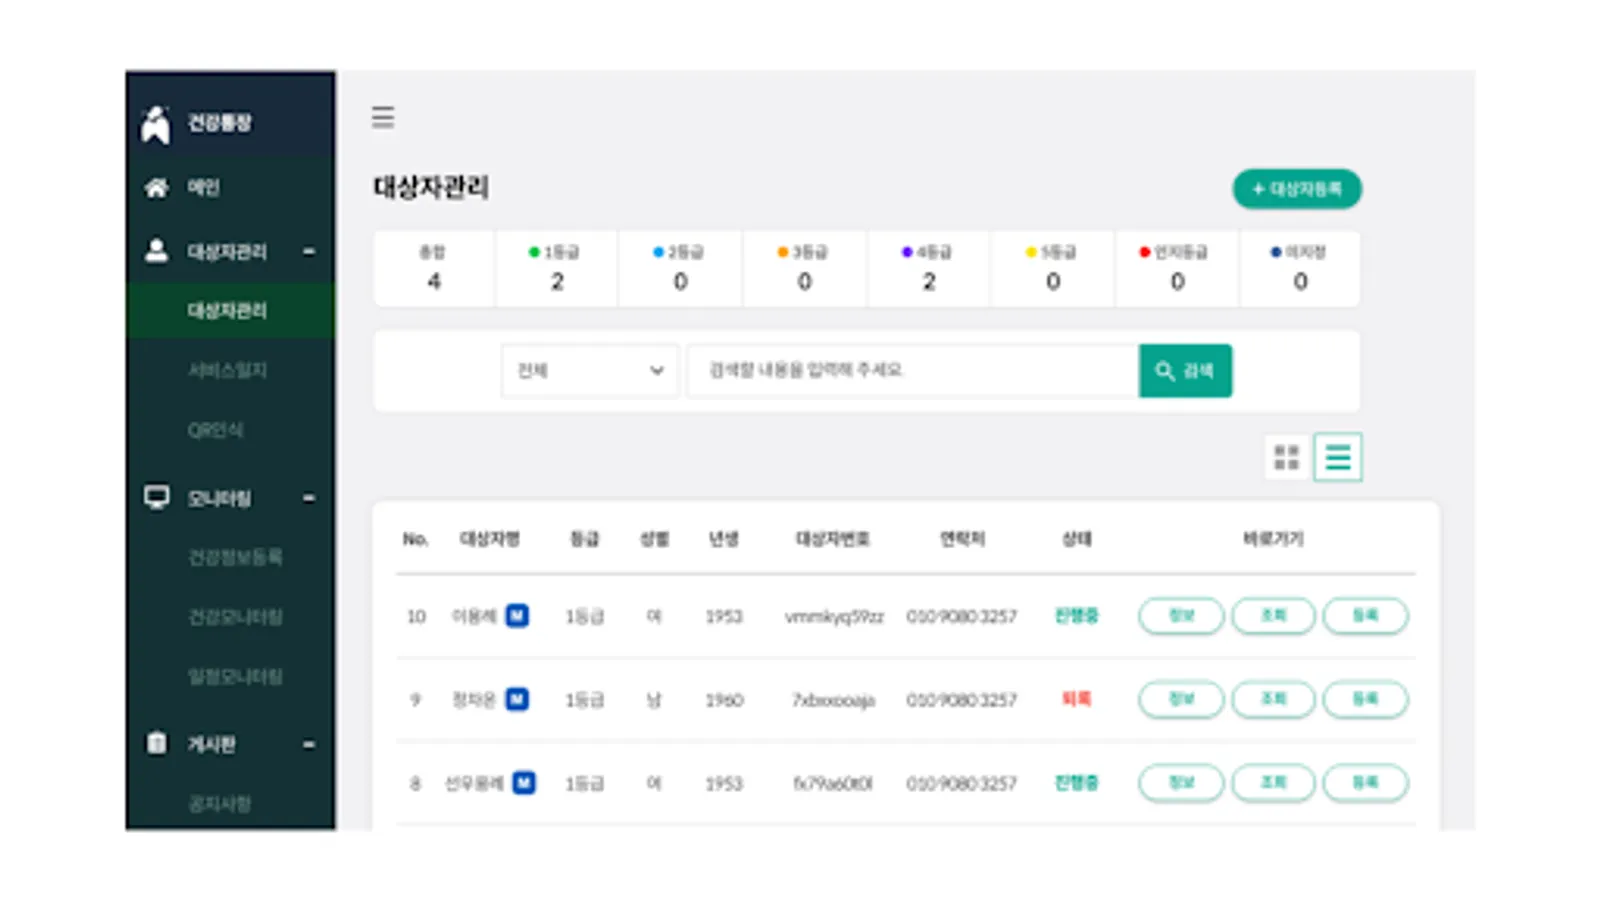Open the 전체 search category dropdown
The height and width of the screenshot is (900, 1600).
590,371
